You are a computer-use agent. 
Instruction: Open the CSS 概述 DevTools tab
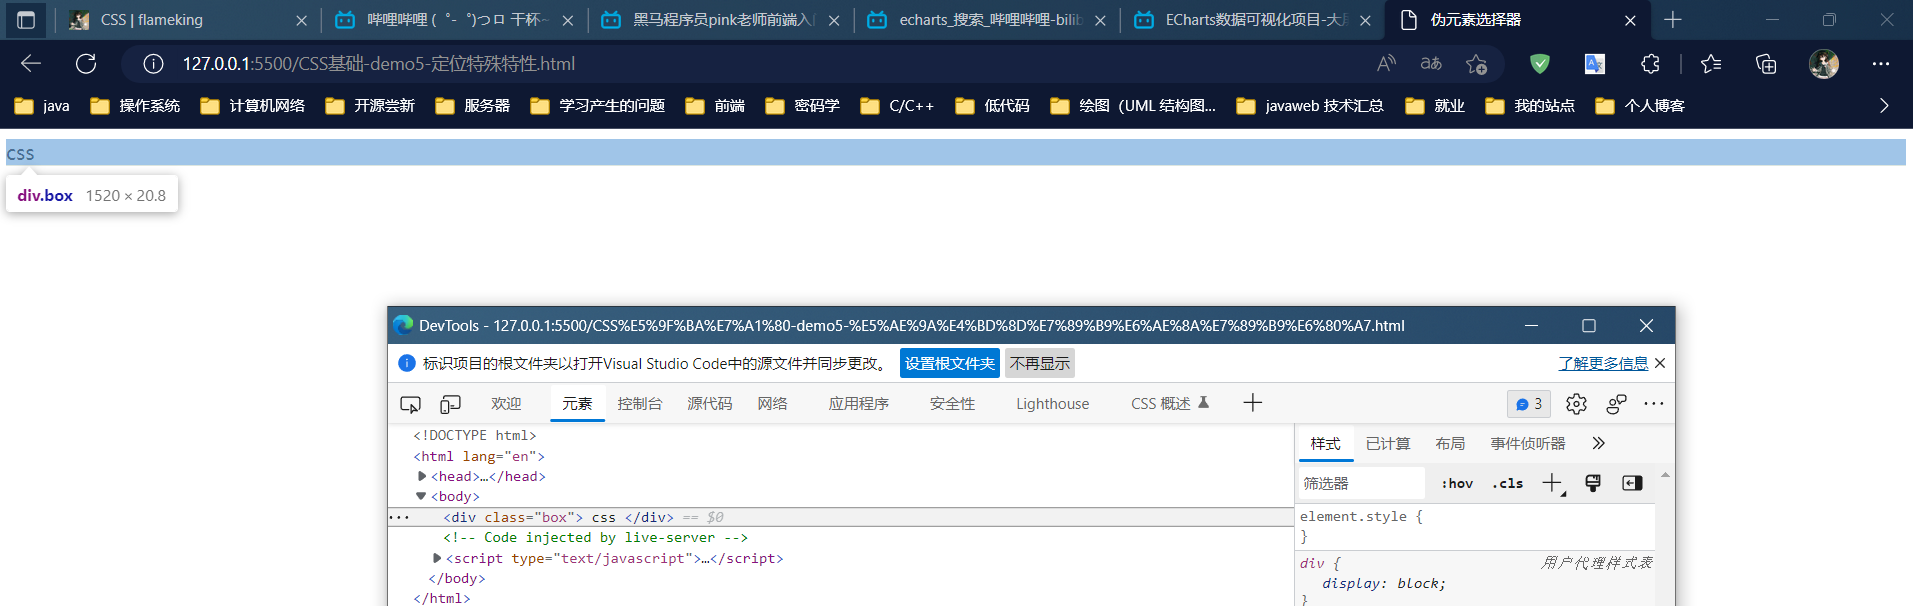[1170, 404]
